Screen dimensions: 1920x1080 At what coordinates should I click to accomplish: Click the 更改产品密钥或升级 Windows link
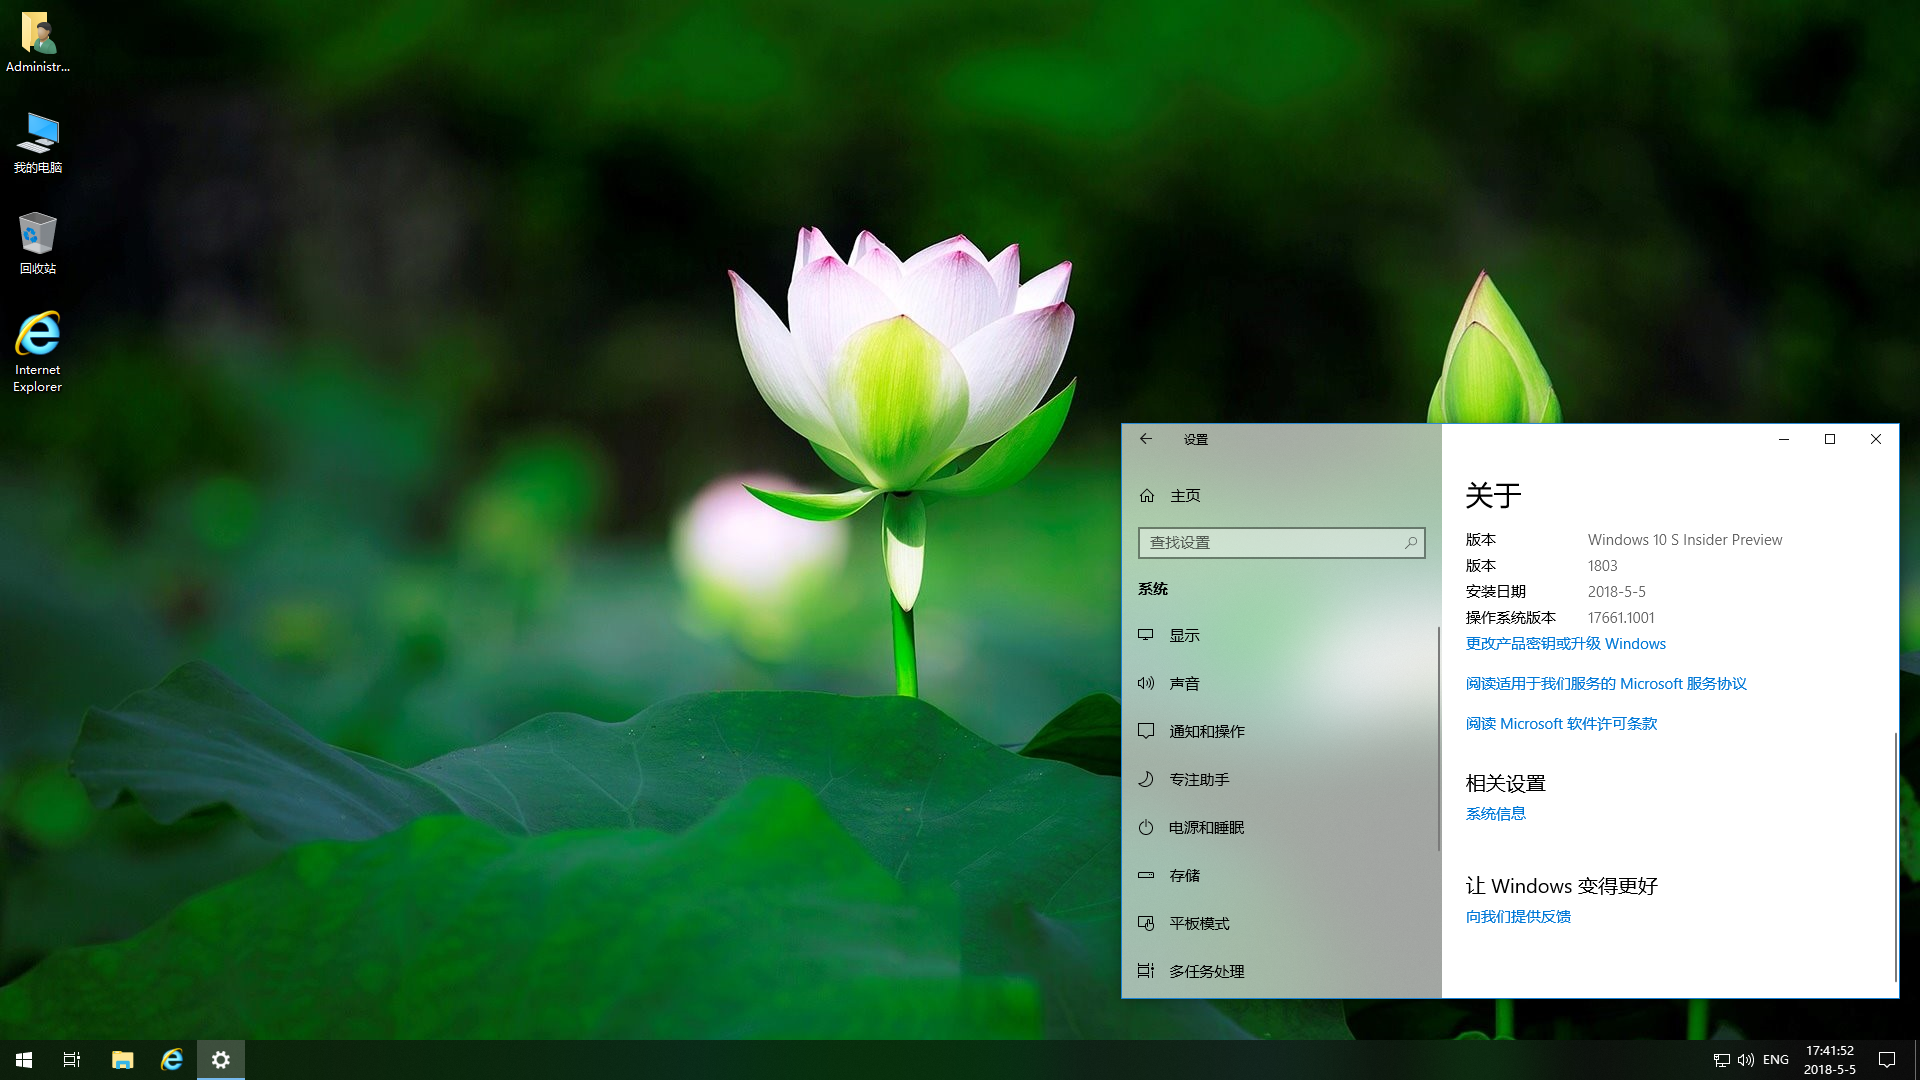pos(1565,644)
